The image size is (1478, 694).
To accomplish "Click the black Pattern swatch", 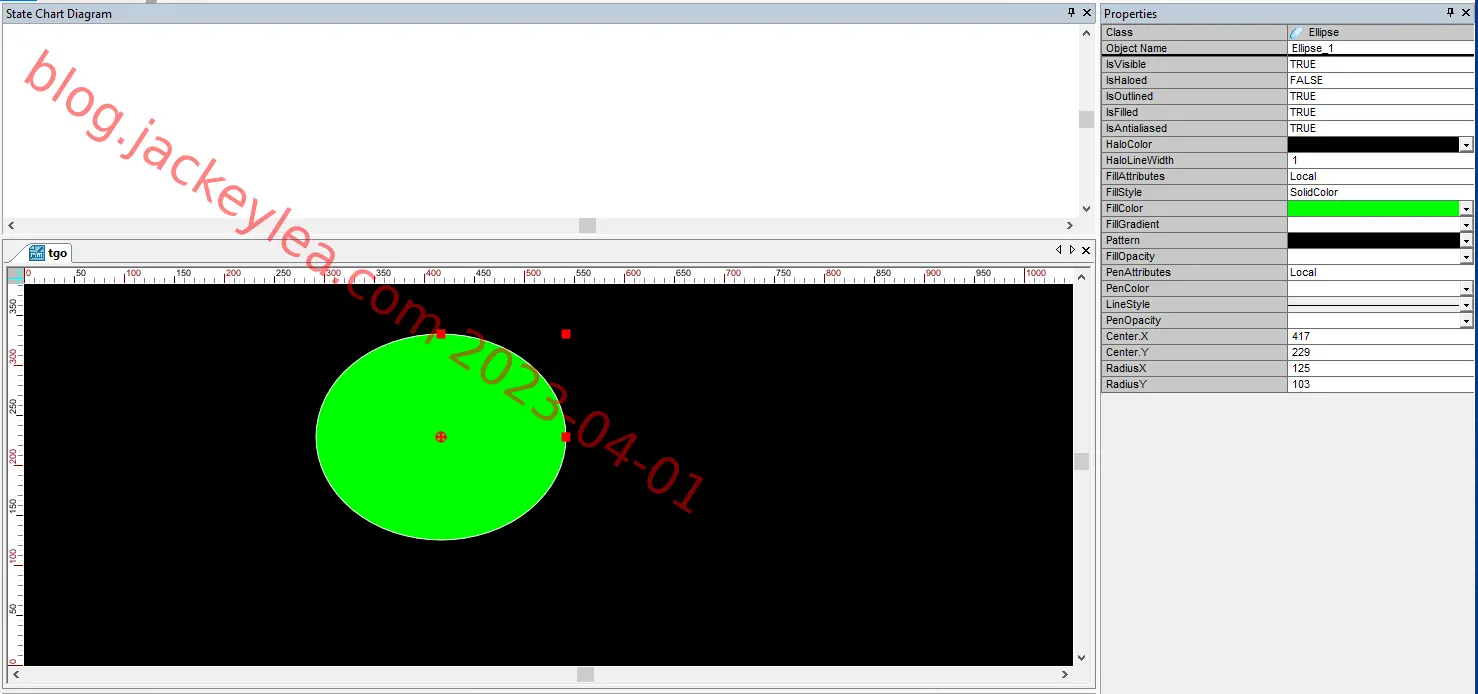I will coord(1373,241).
